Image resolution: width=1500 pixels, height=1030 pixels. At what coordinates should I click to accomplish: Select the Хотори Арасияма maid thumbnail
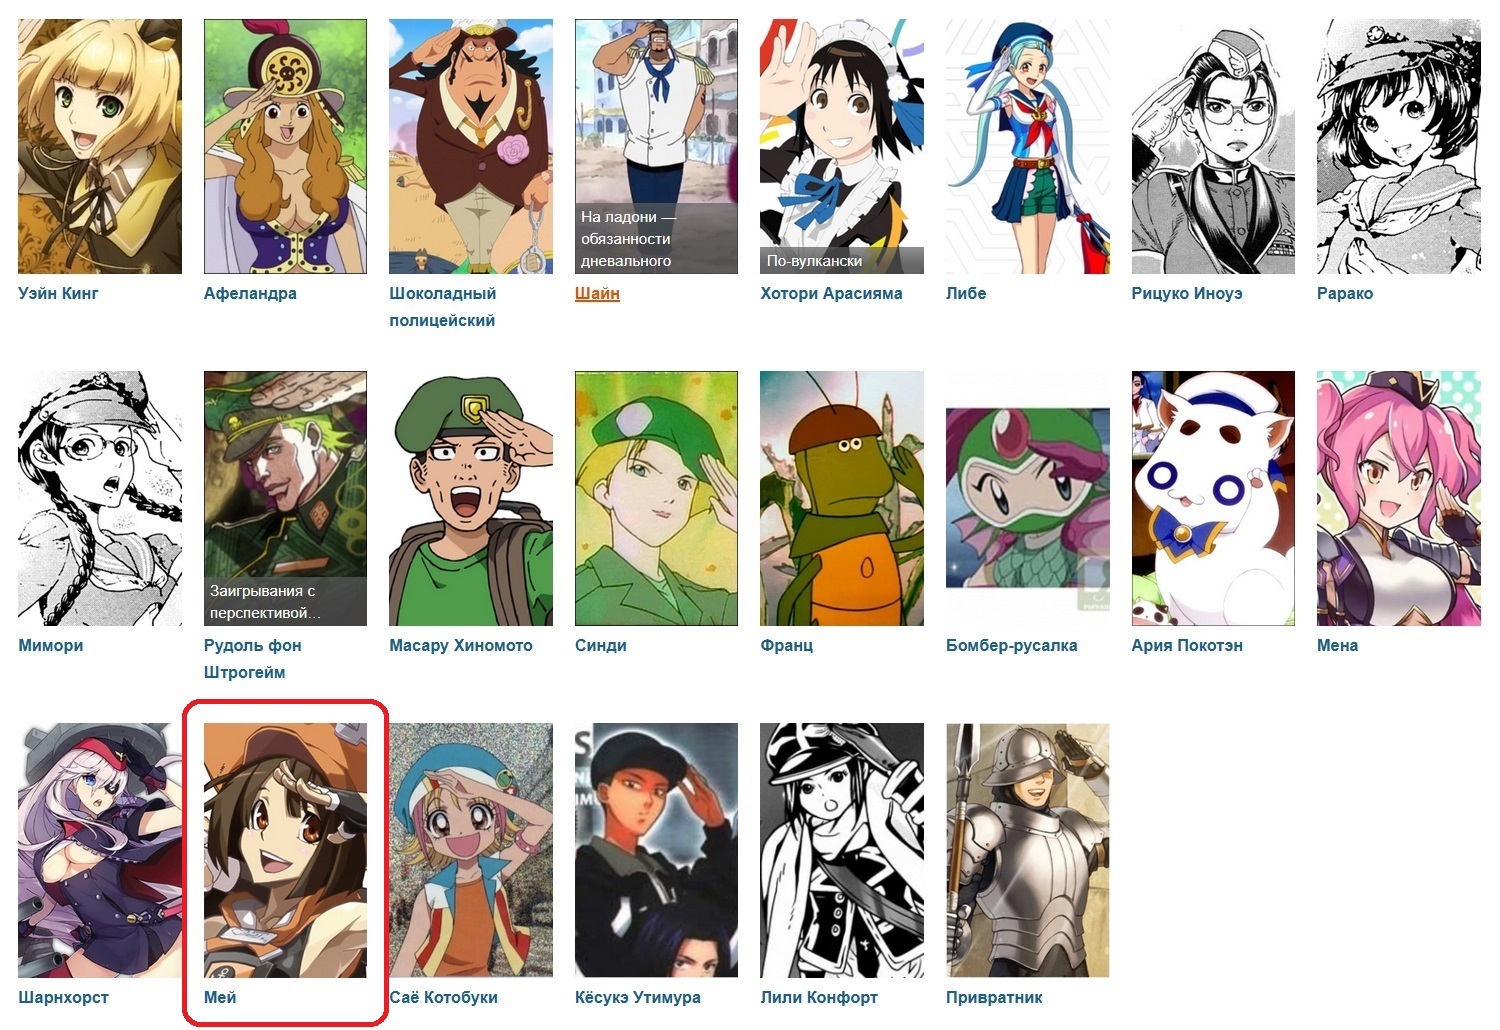coord(842,146)
